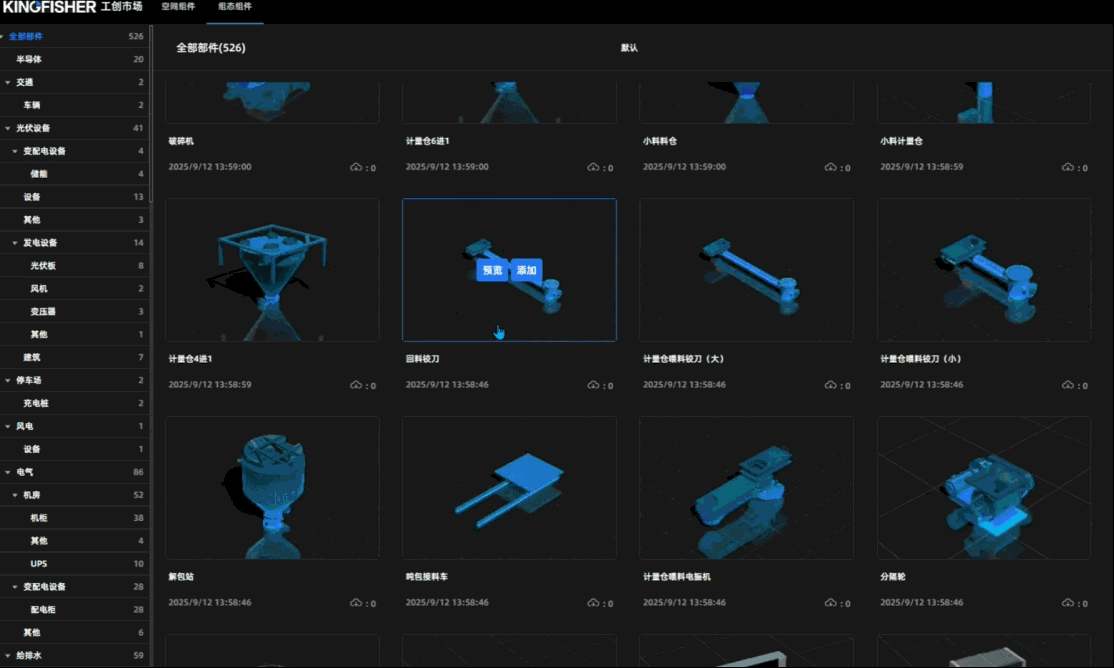This screenshot has width=1114, height=668.
Task: Collapse the 全部部件 root category
Action: [3, 36]
